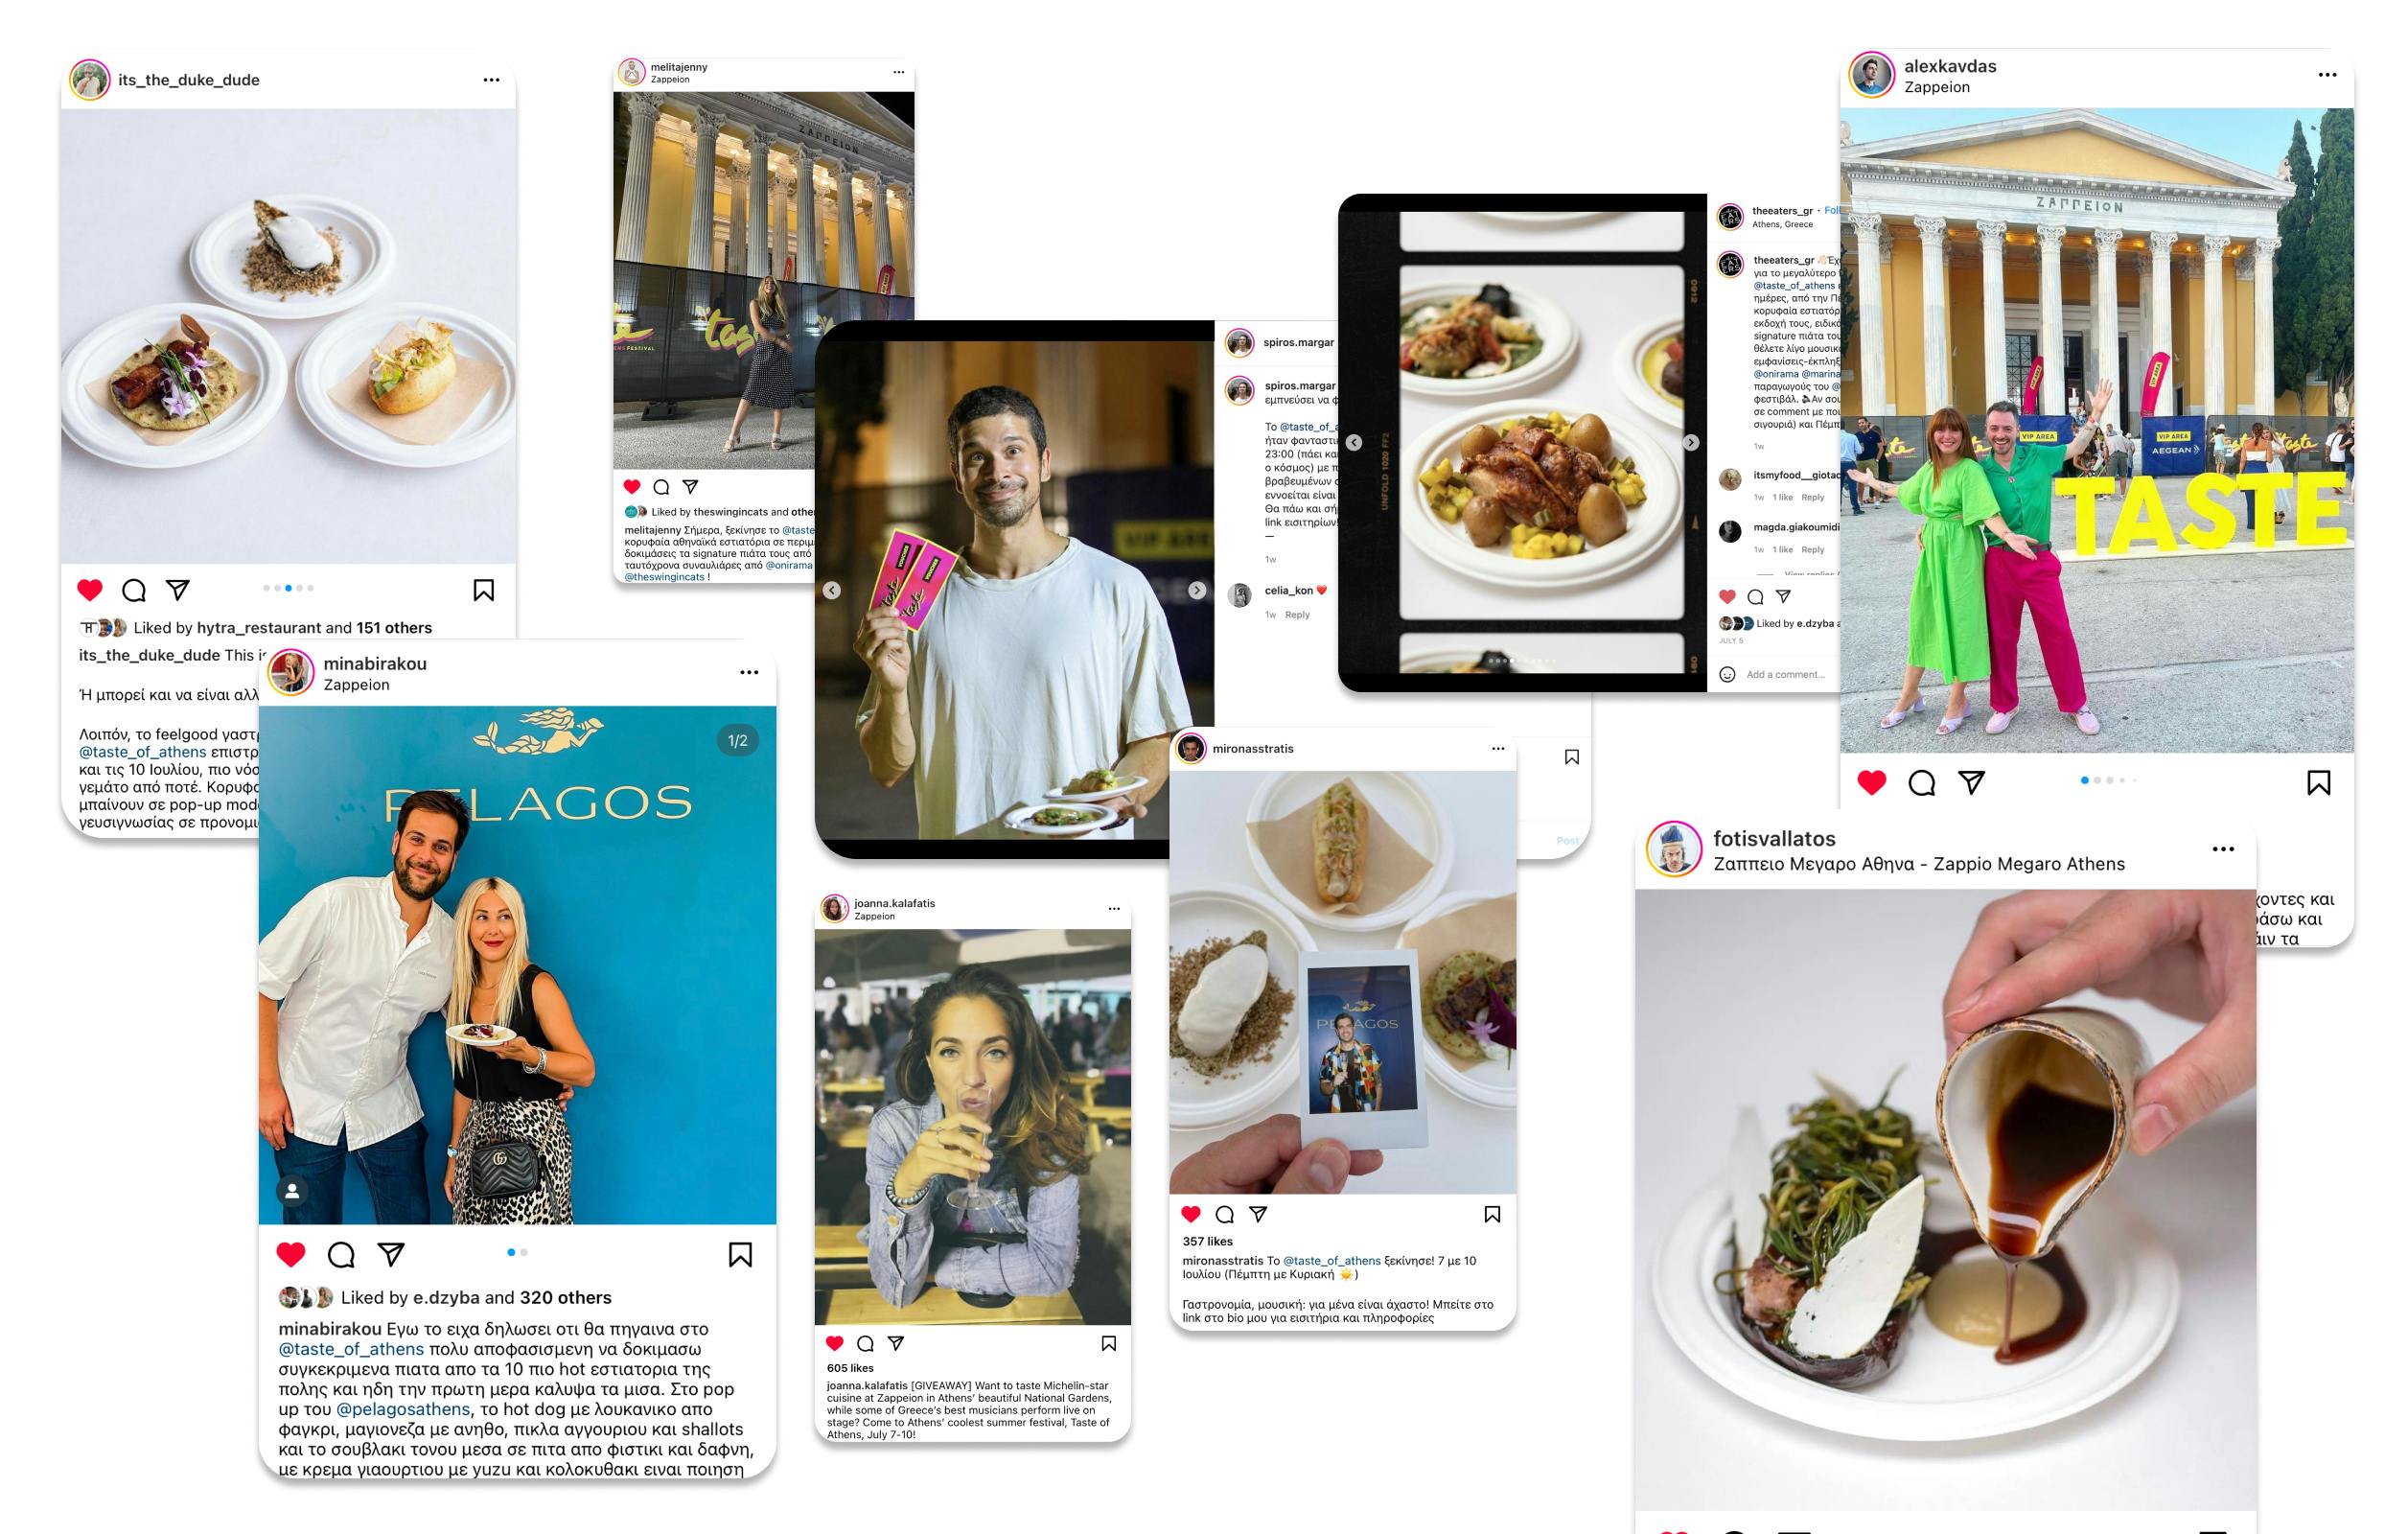Bookmark the its_the_duke_dude food post

pos(483,590)
